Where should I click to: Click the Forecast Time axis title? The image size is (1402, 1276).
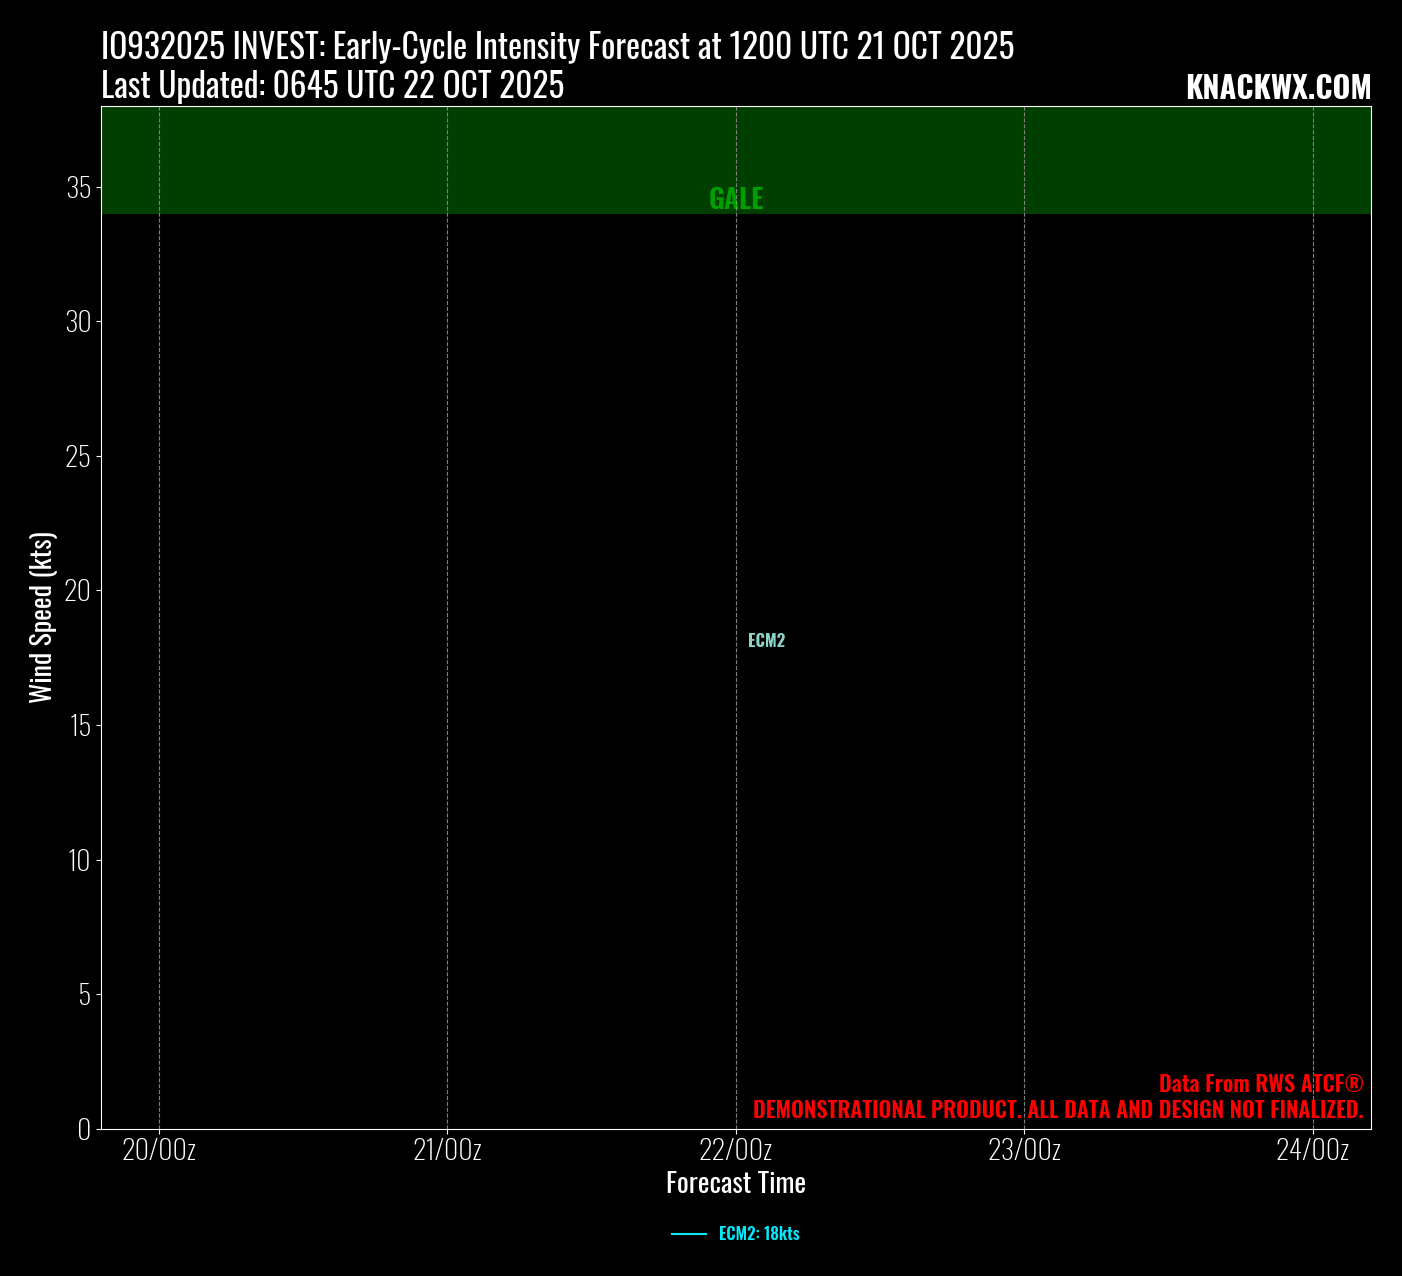click(736, 1183)
